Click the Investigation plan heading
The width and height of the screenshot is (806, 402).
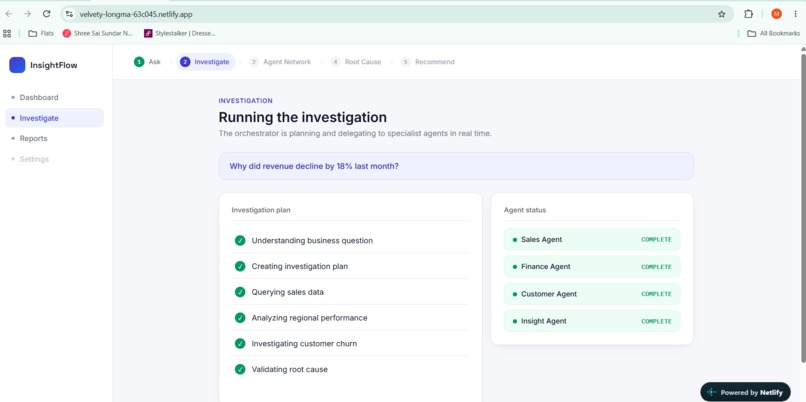coord(261,210)
